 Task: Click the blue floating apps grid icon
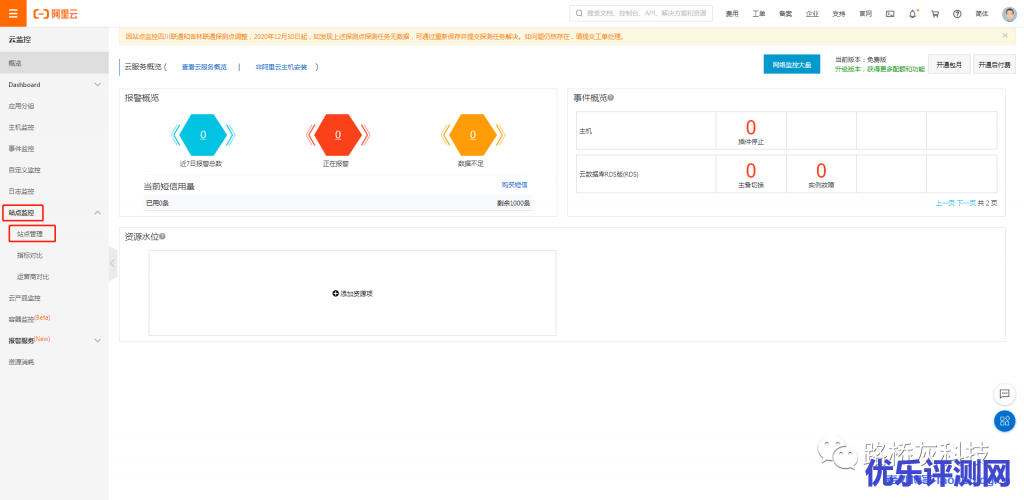1004,421
